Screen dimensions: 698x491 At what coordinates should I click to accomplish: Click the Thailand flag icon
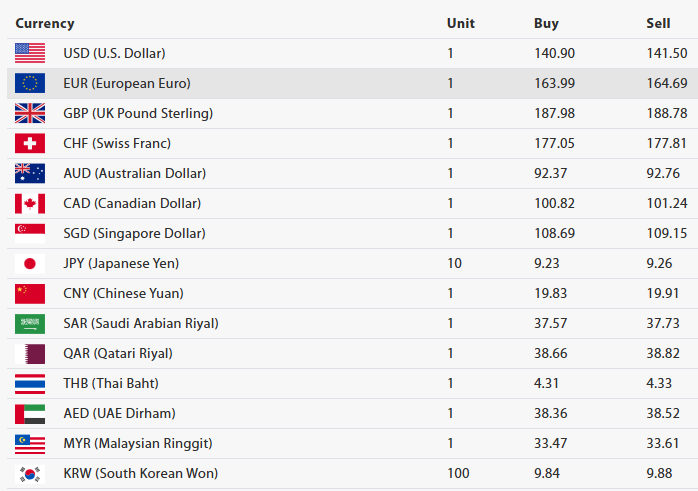[x=30, y=383]
